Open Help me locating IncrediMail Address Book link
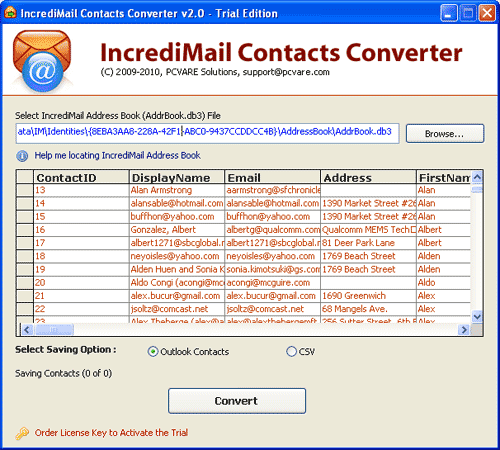The image size is (500, 450). click(x=118, y=155)
